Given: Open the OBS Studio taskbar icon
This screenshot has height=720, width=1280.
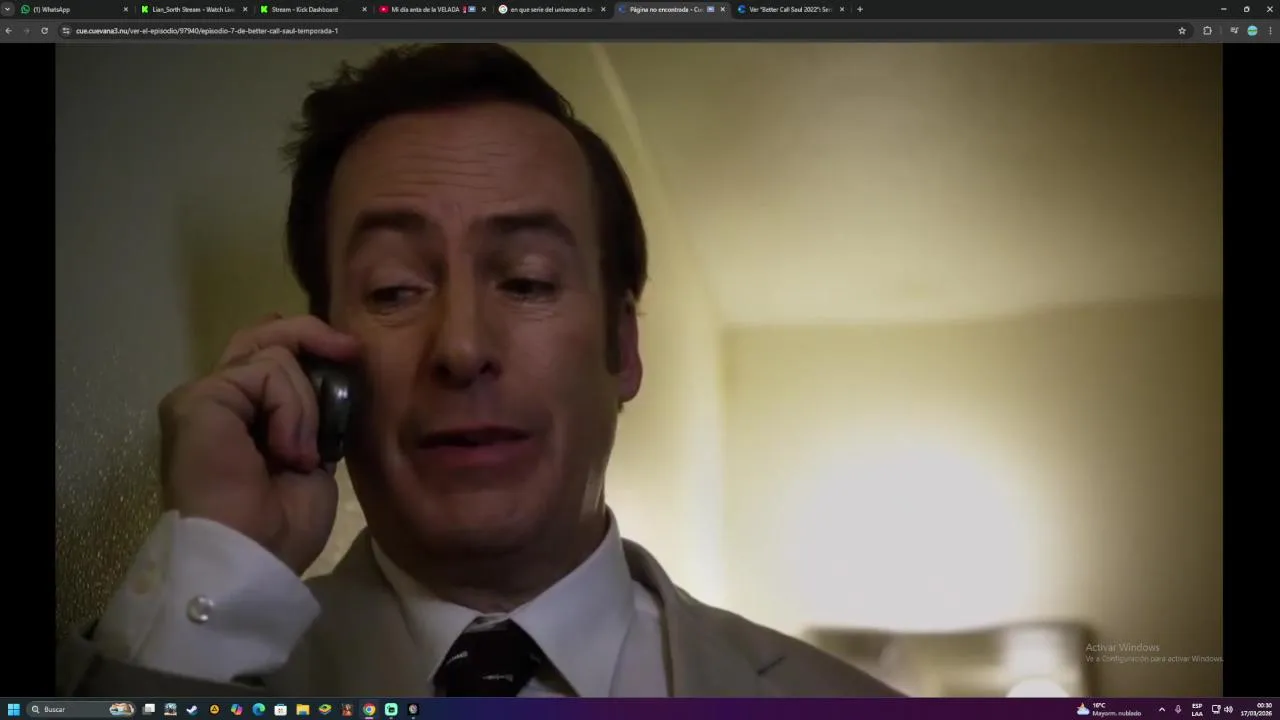Looking at the screenshot, I should click(413, 709).
